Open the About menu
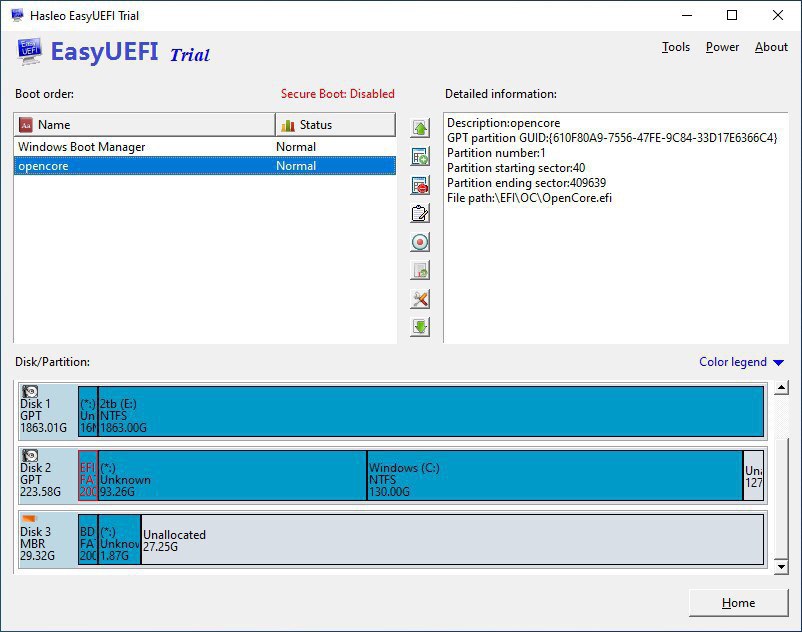802x632 pixels. tap(771, 47)
